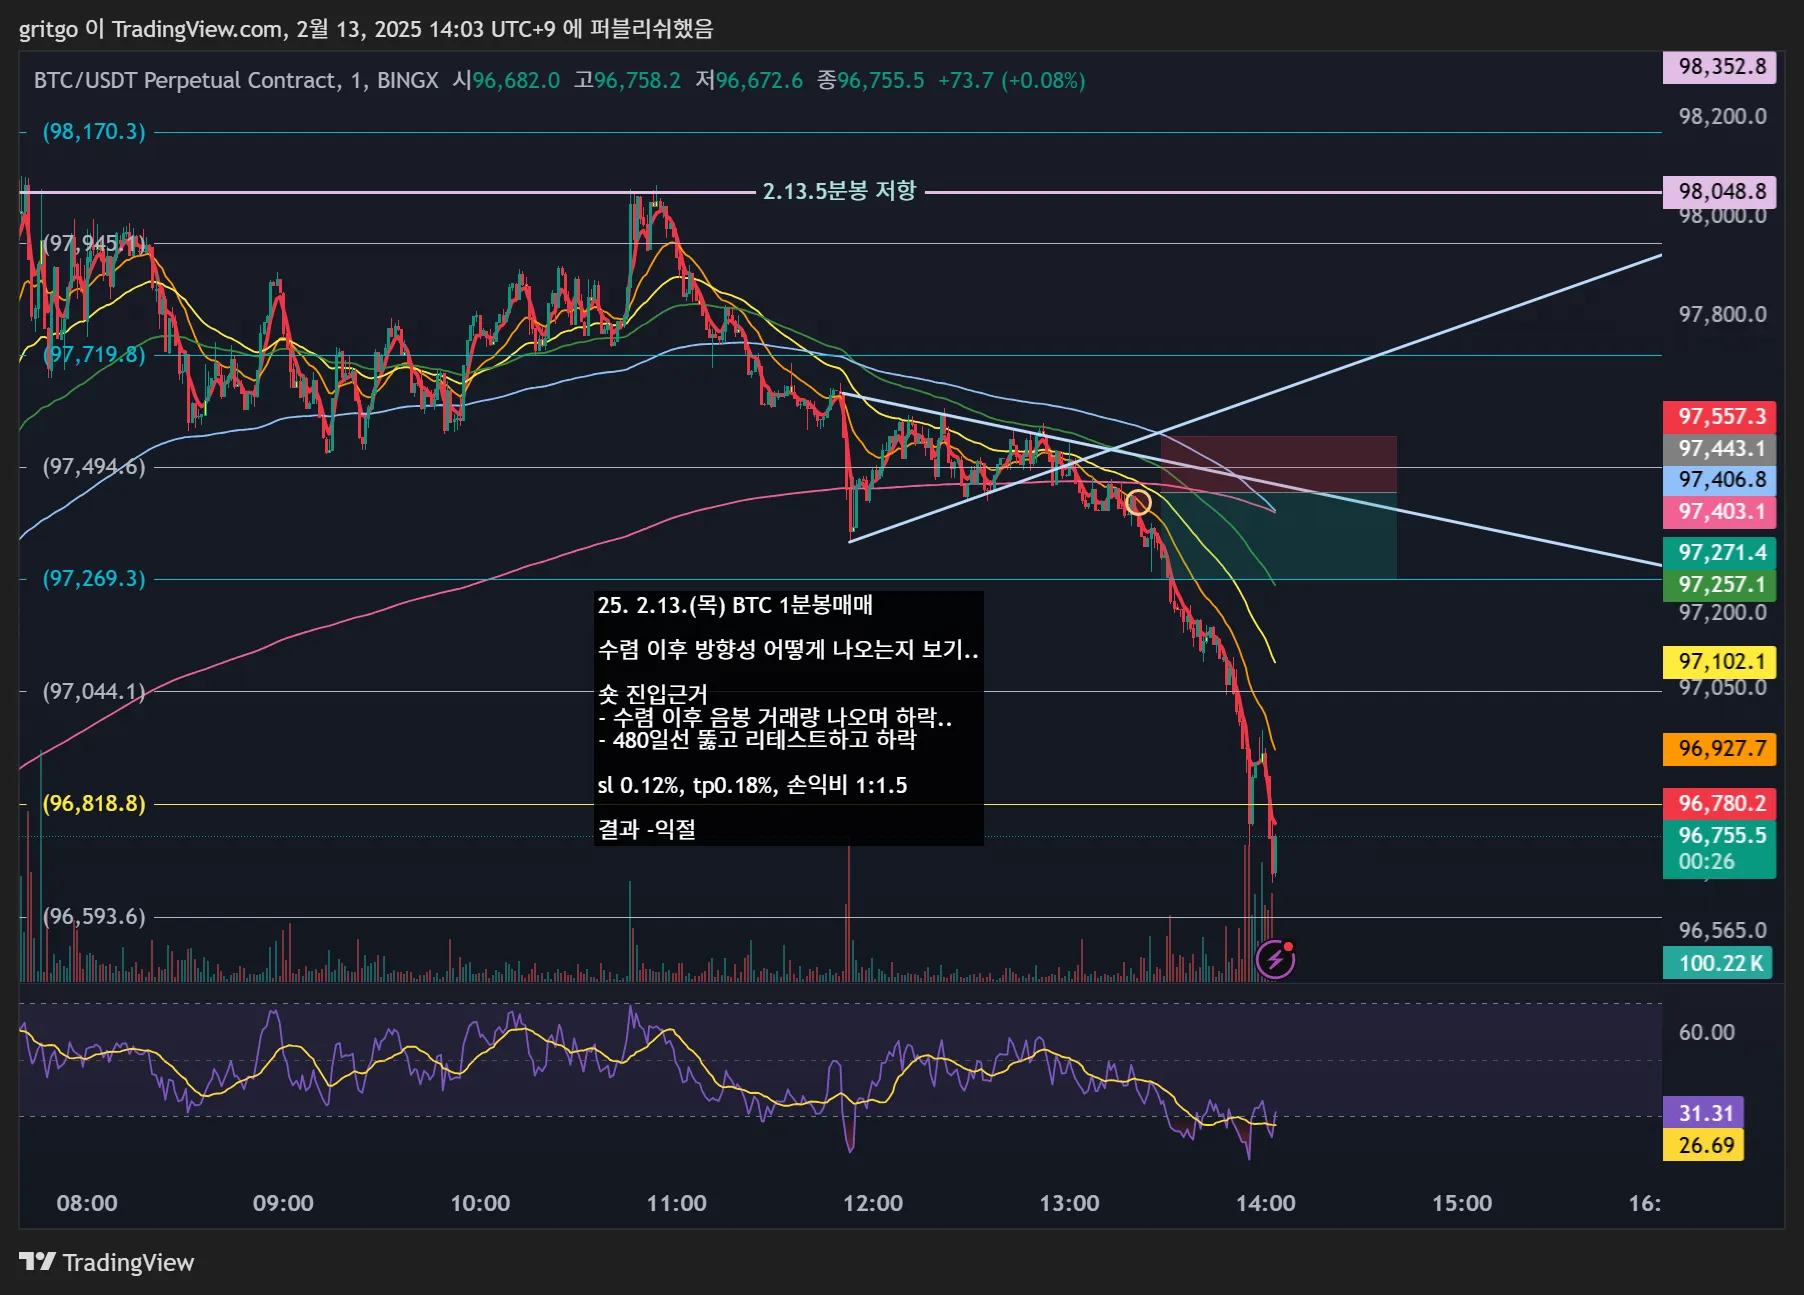This screenshot has width=1804, height=1295.
Task: Click the 12:00 time axis label
Action: tap(873, 1203)
